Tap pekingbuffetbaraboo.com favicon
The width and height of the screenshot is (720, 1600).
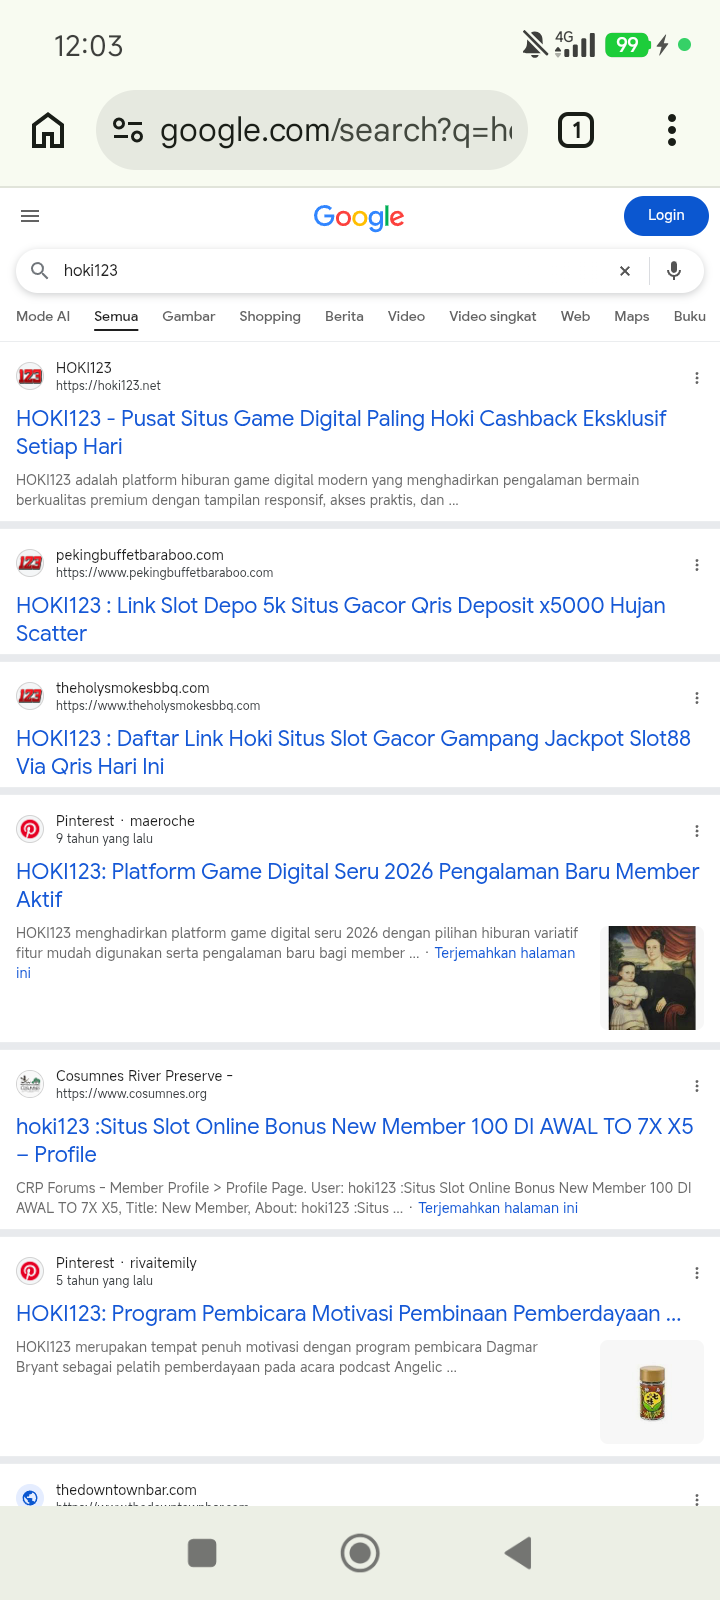point(30,563)
